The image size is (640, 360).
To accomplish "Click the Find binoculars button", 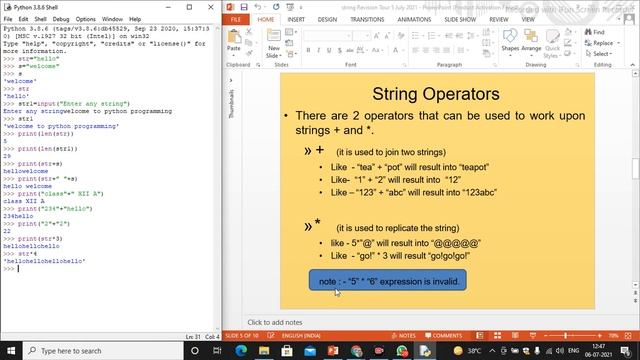I will (x=595, y=32).
